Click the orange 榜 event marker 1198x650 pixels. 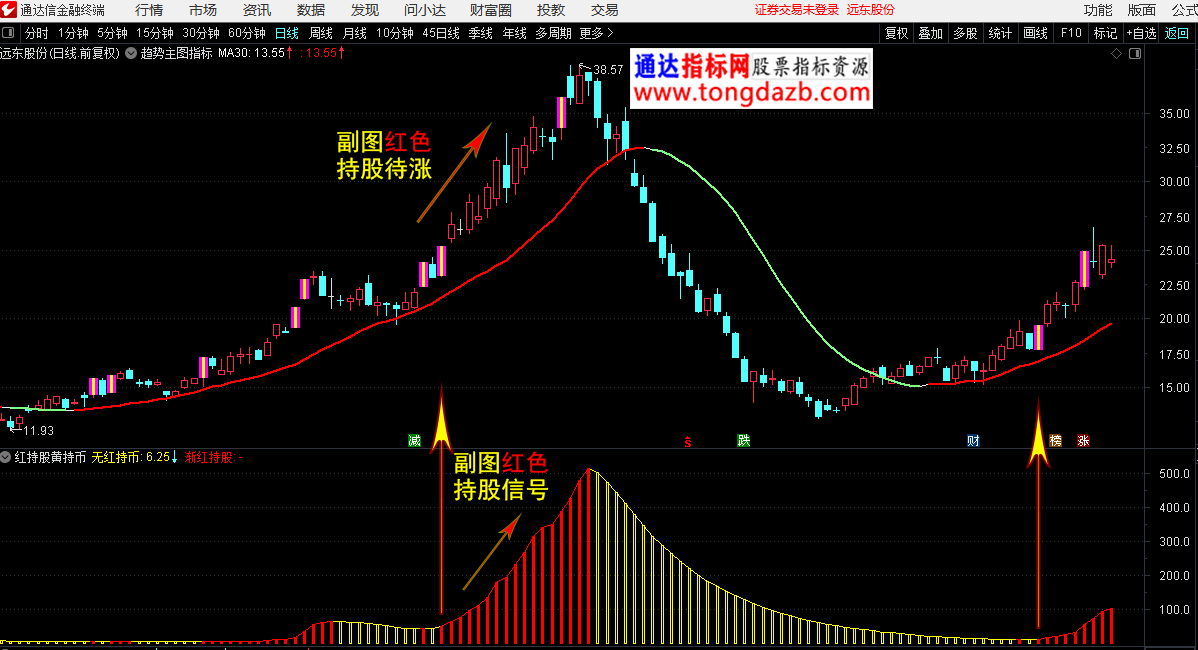(x=1055, y=440)
